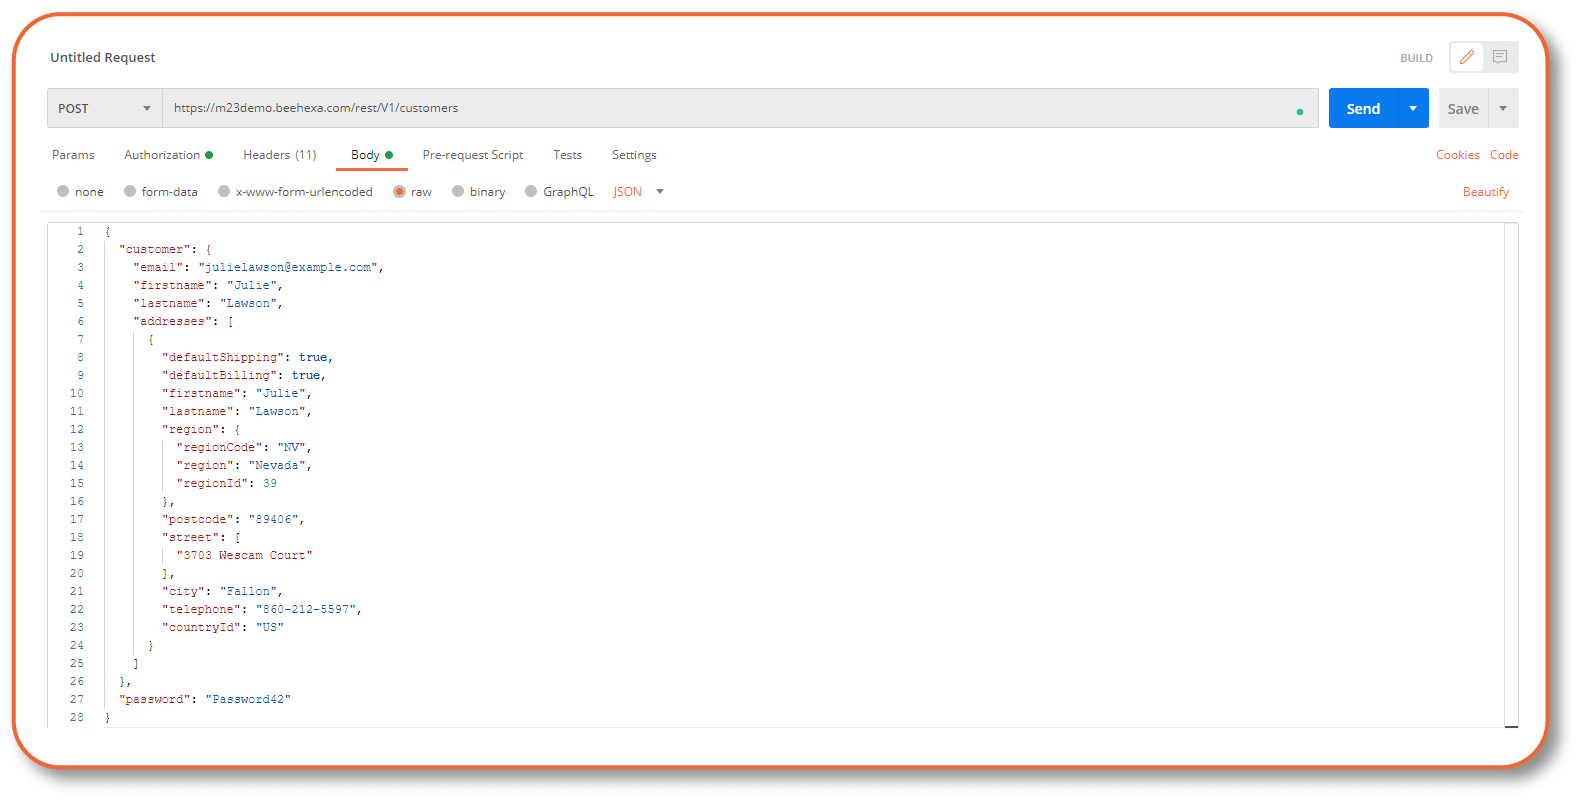Click the telephone "860-212-5597" value
This screenshot has height=800, width=1580.
(305, 609)
